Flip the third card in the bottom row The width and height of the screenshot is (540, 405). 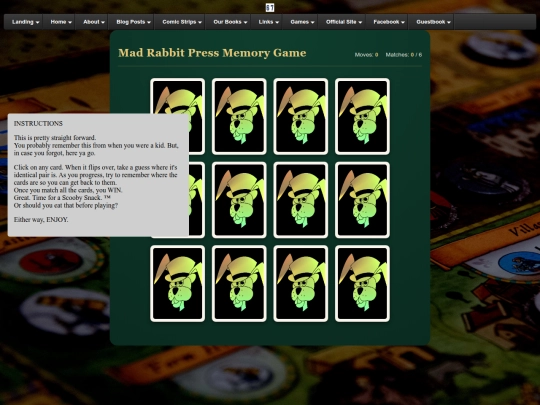(301, 284)
